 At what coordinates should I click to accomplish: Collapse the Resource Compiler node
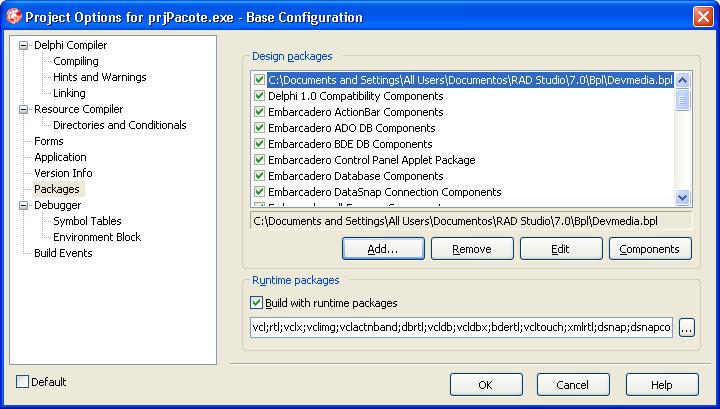pyautogui.click(x=24, y=110)
